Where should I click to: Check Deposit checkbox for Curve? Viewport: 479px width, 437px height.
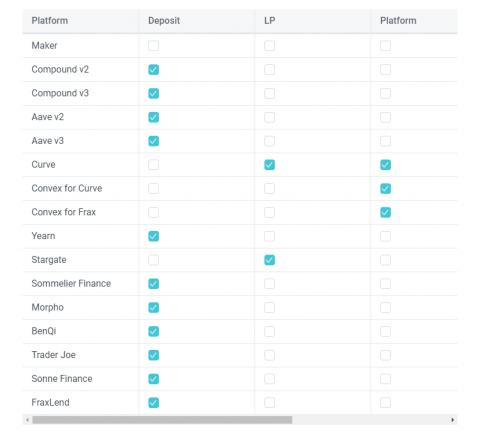coord(153,165)
